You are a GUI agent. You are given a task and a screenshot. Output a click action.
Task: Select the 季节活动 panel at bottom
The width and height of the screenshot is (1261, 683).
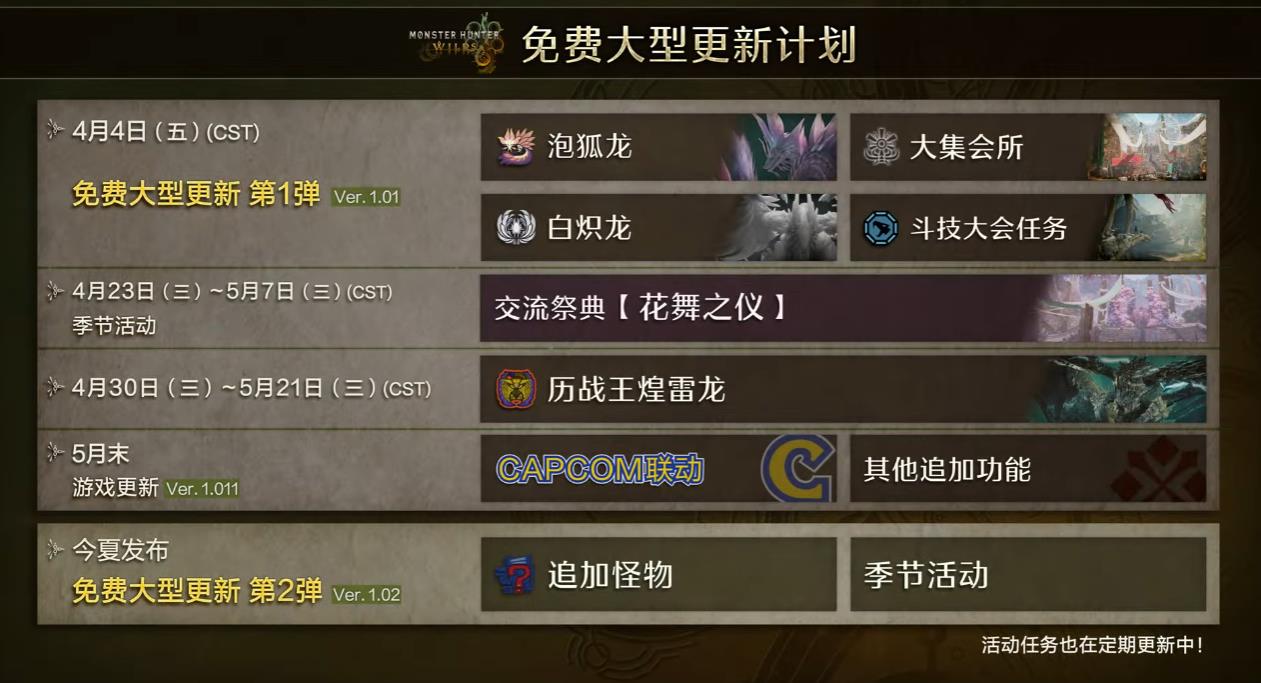(x=1028, y=575)
